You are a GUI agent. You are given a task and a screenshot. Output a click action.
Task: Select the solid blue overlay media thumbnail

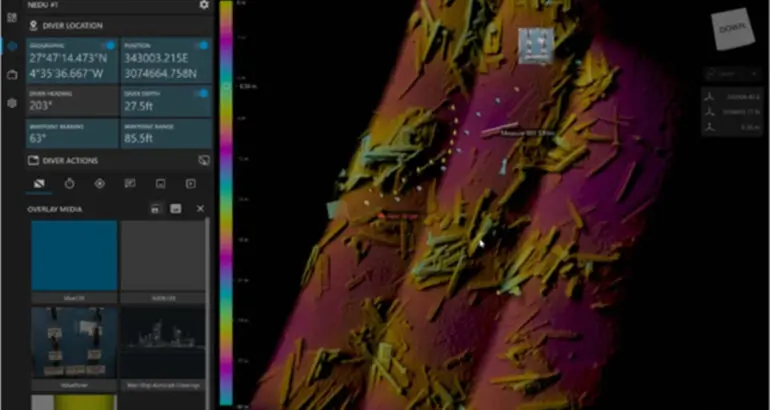tap(74, 257)
